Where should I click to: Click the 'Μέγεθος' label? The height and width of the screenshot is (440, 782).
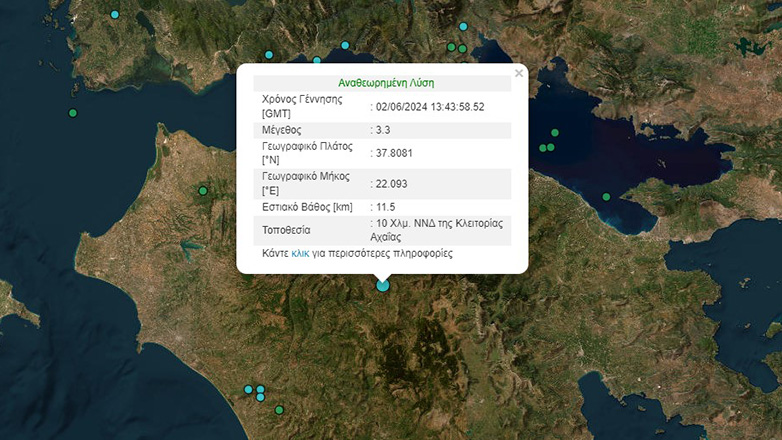(282, 130)
